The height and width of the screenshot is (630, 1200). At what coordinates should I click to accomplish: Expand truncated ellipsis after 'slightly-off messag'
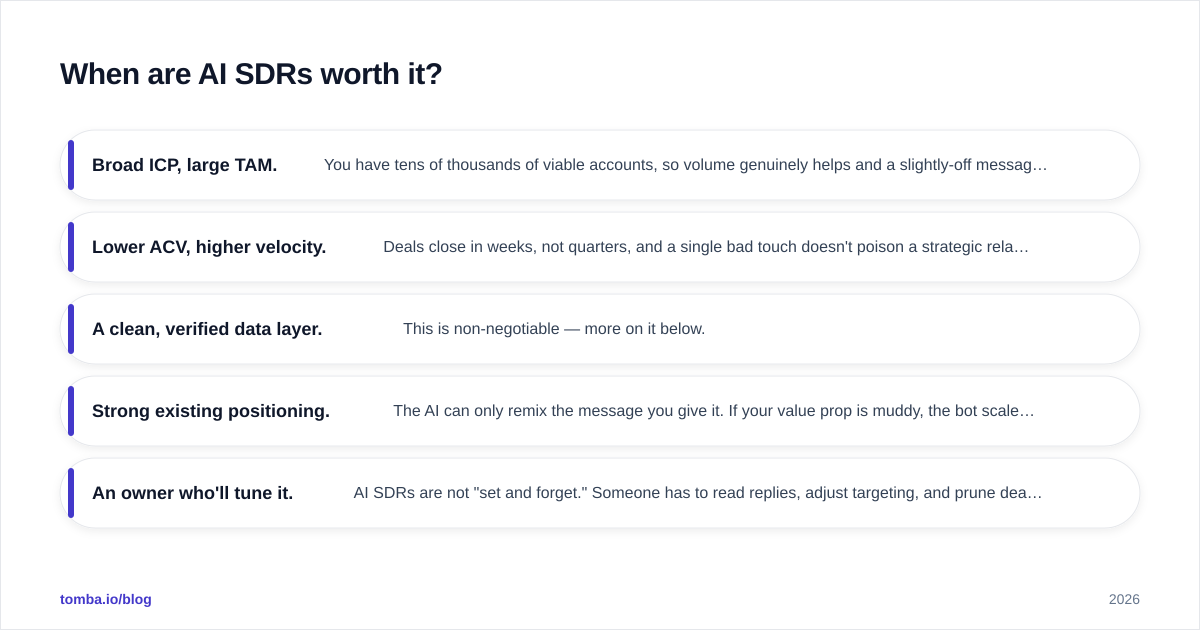[x=1041, y=165]
